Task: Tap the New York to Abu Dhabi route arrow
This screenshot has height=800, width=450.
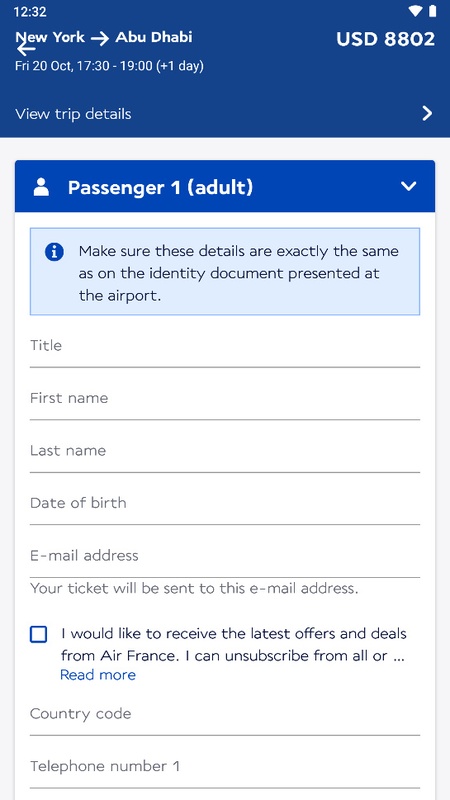Action: click(100, 38)
